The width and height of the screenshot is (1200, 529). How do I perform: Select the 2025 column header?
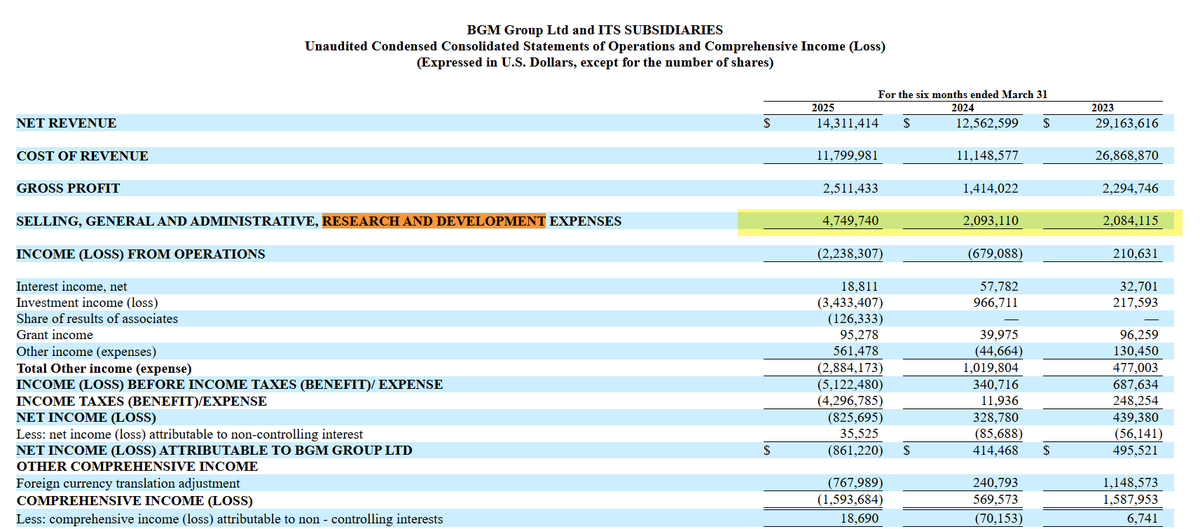[822, 108]
